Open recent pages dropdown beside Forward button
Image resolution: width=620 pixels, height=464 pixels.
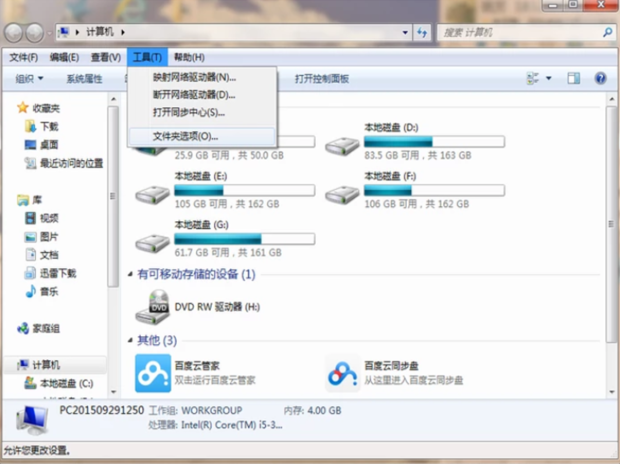(x=49, y=33)
